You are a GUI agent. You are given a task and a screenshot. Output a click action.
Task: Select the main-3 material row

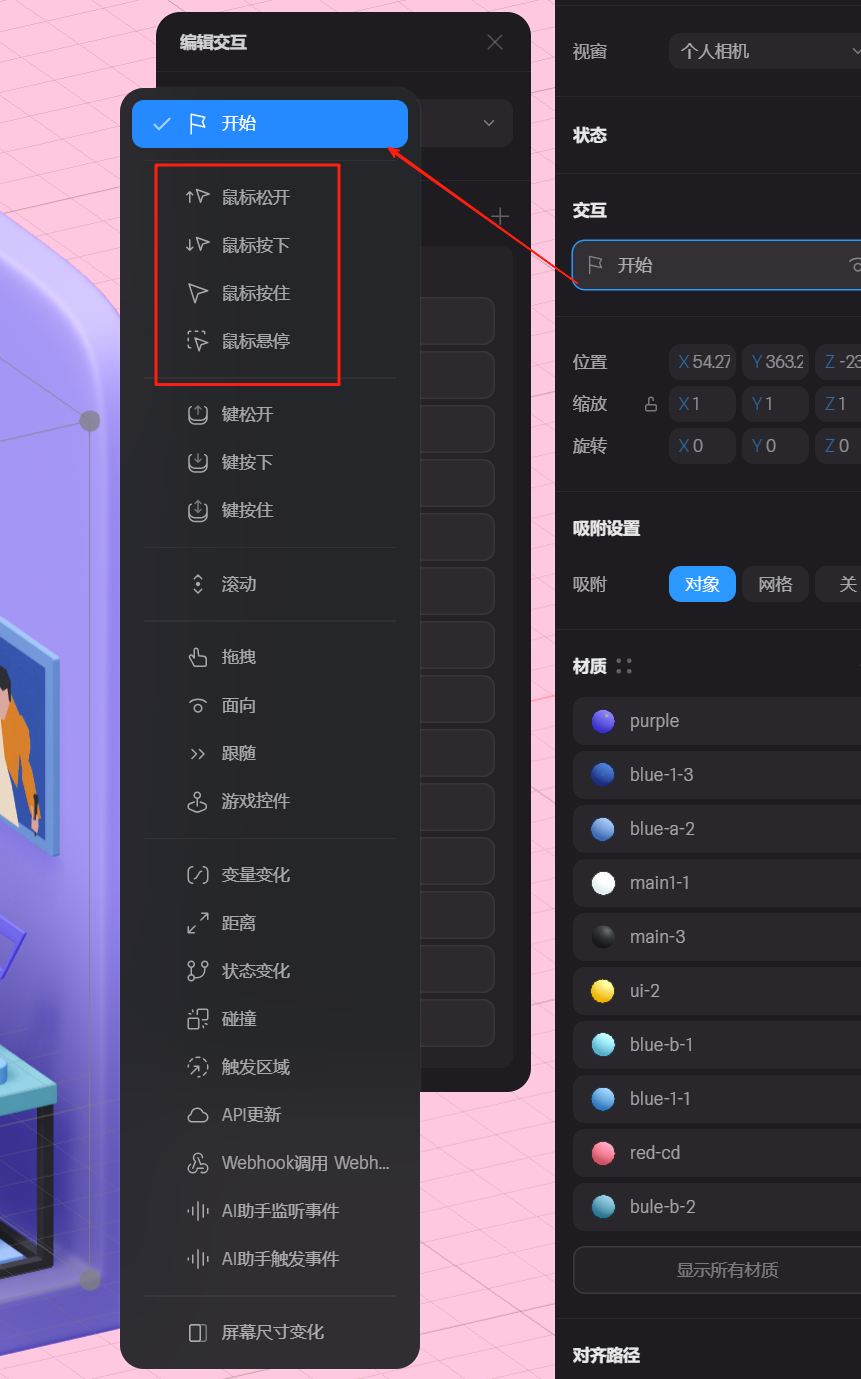pos(717,937)
